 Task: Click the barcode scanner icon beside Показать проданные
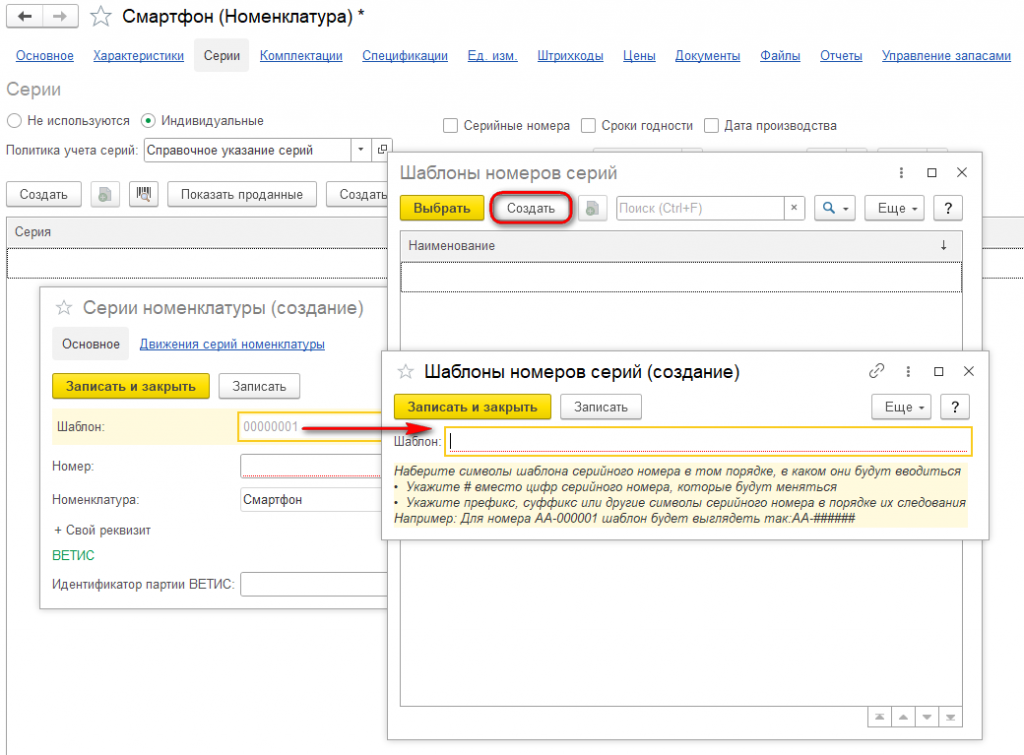[x=144, y=194]
